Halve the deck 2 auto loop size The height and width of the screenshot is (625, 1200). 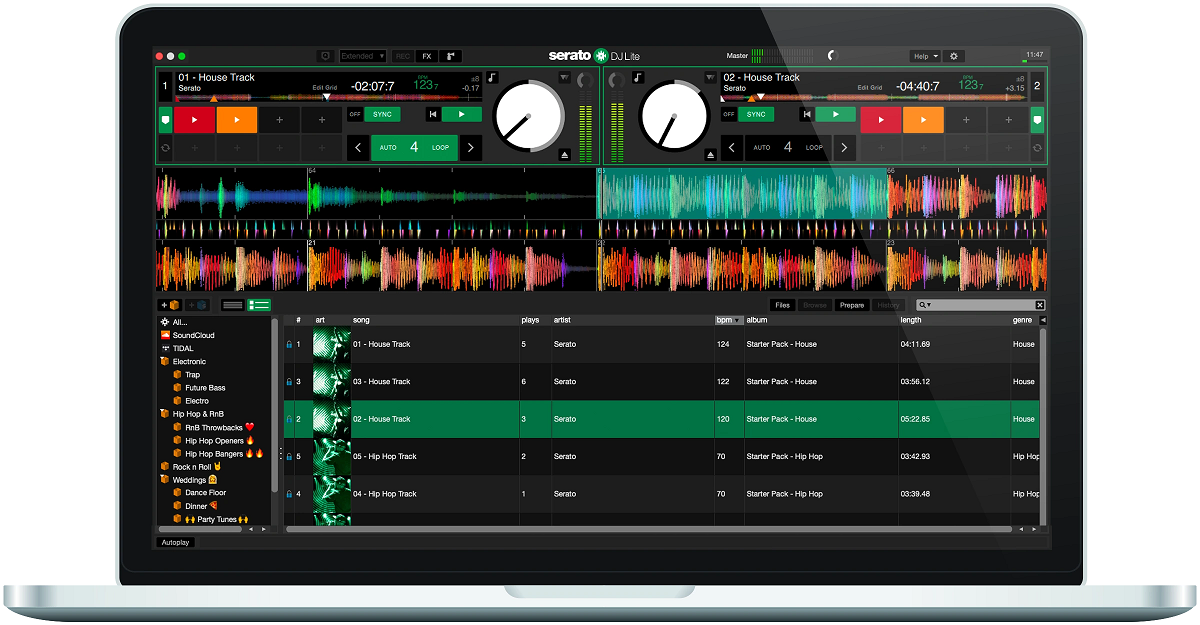point(733,148)
